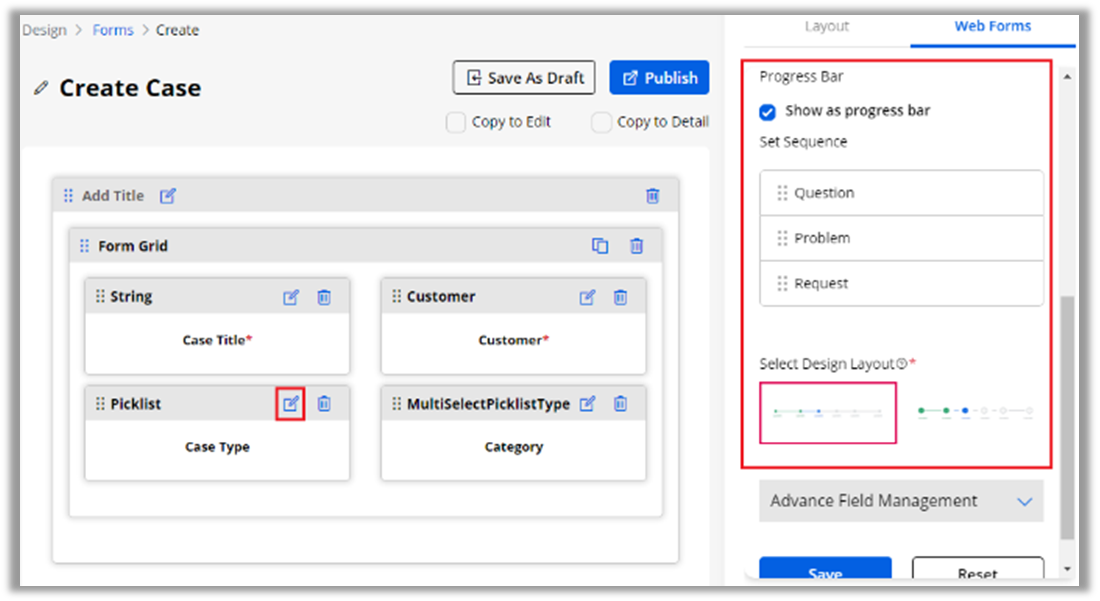Image resolution: width=1100 pixels, height=601 pixels.
Task: Delete the Add Title section
Action: click(653, 196)
